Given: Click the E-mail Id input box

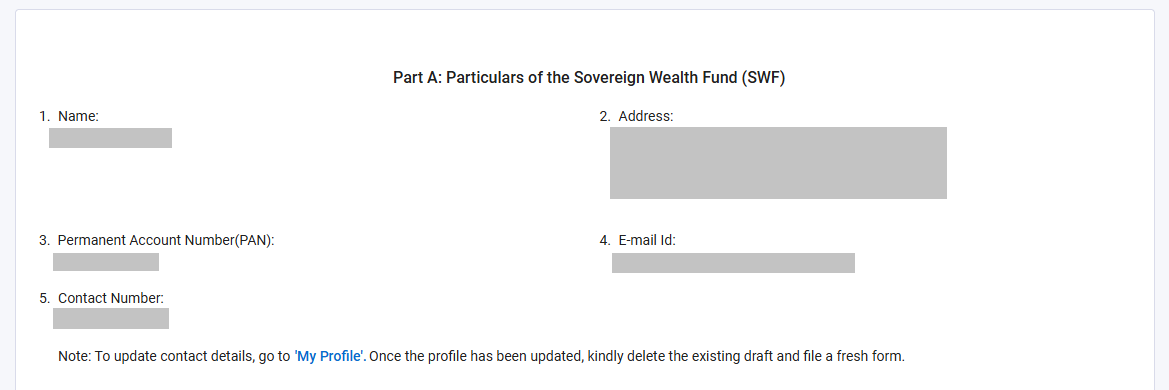Looking at the screenshot, I should (733, 262).
